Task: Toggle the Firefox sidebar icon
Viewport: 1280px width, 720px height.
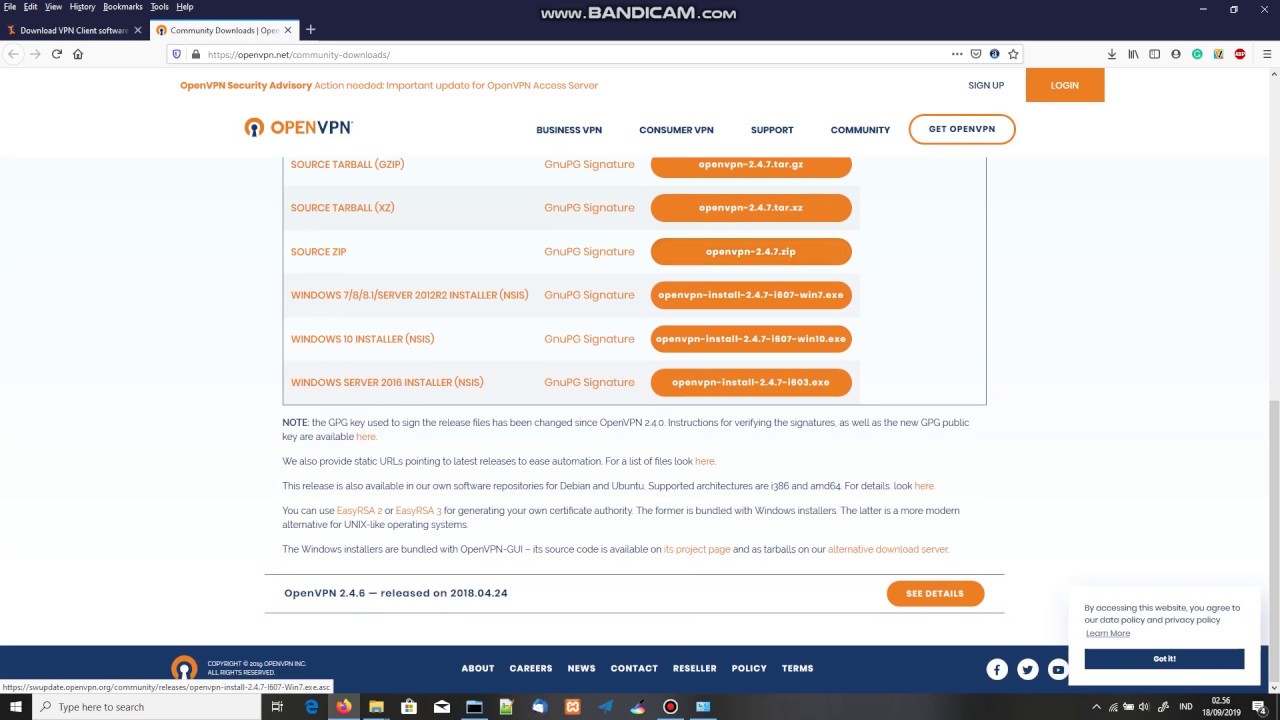Action: tap(1154, 54)
